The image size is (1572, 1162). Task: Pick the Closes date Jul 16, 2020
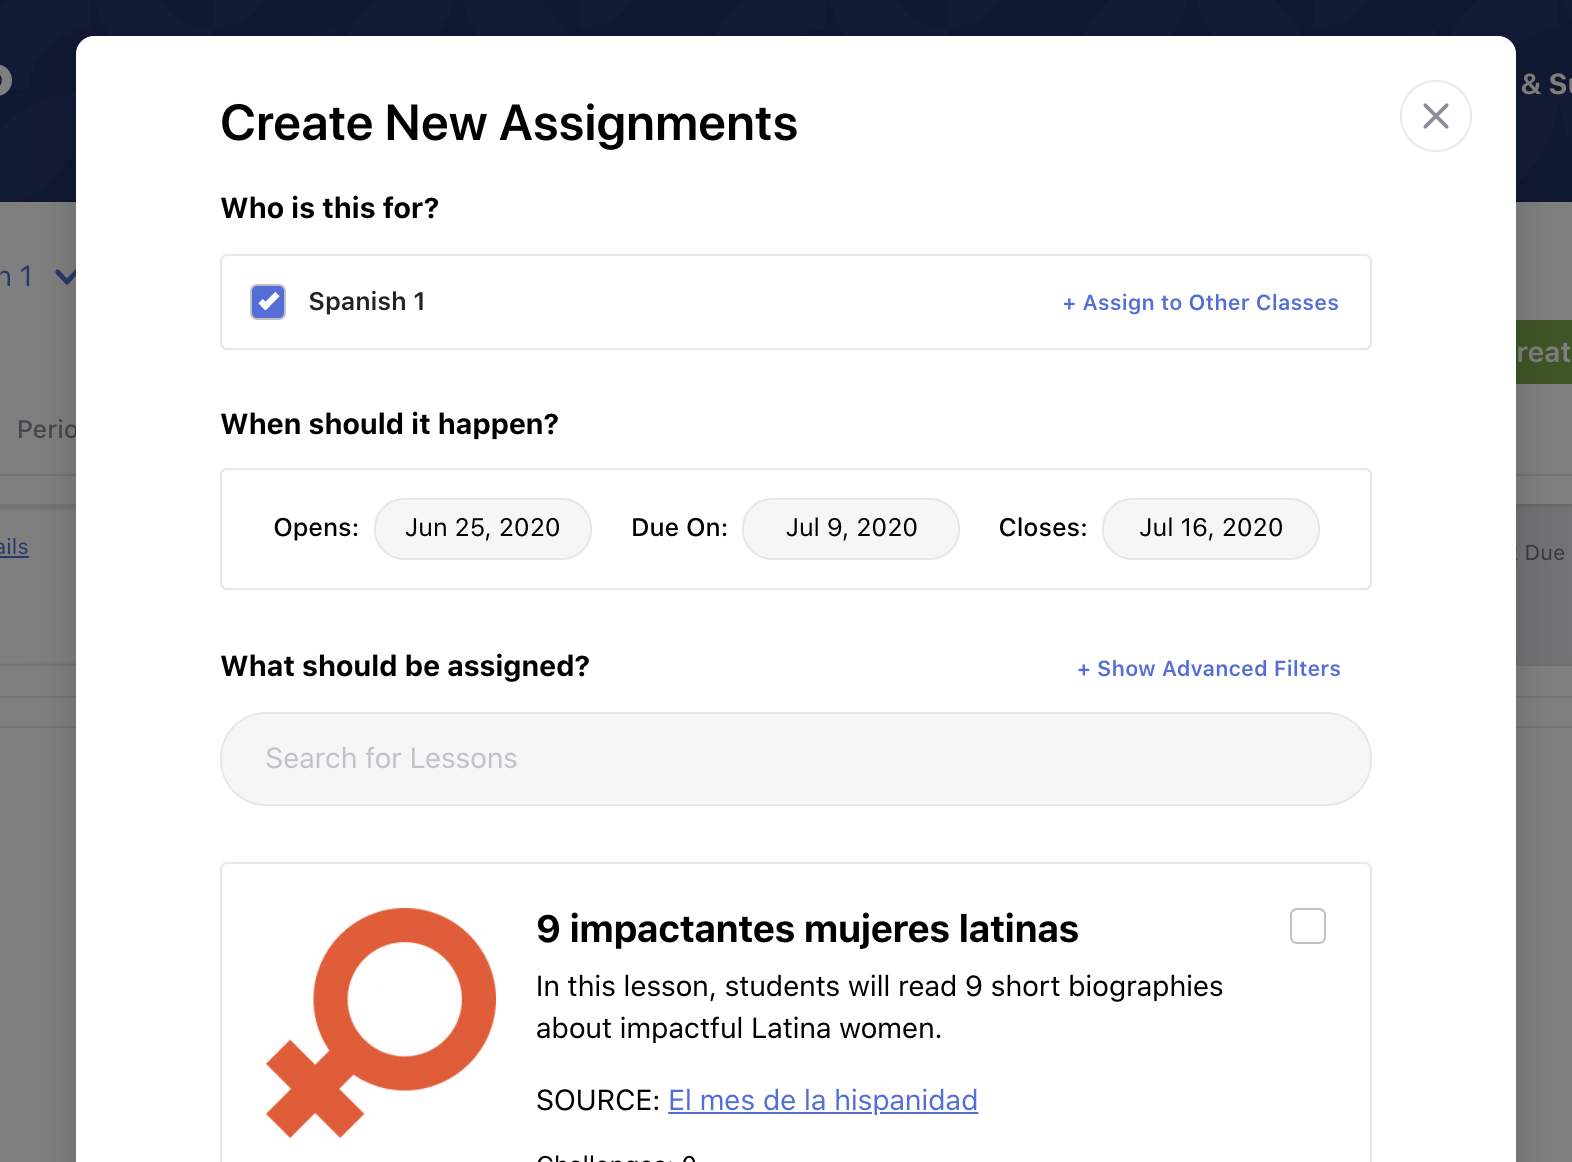[x=1211, y=528]
